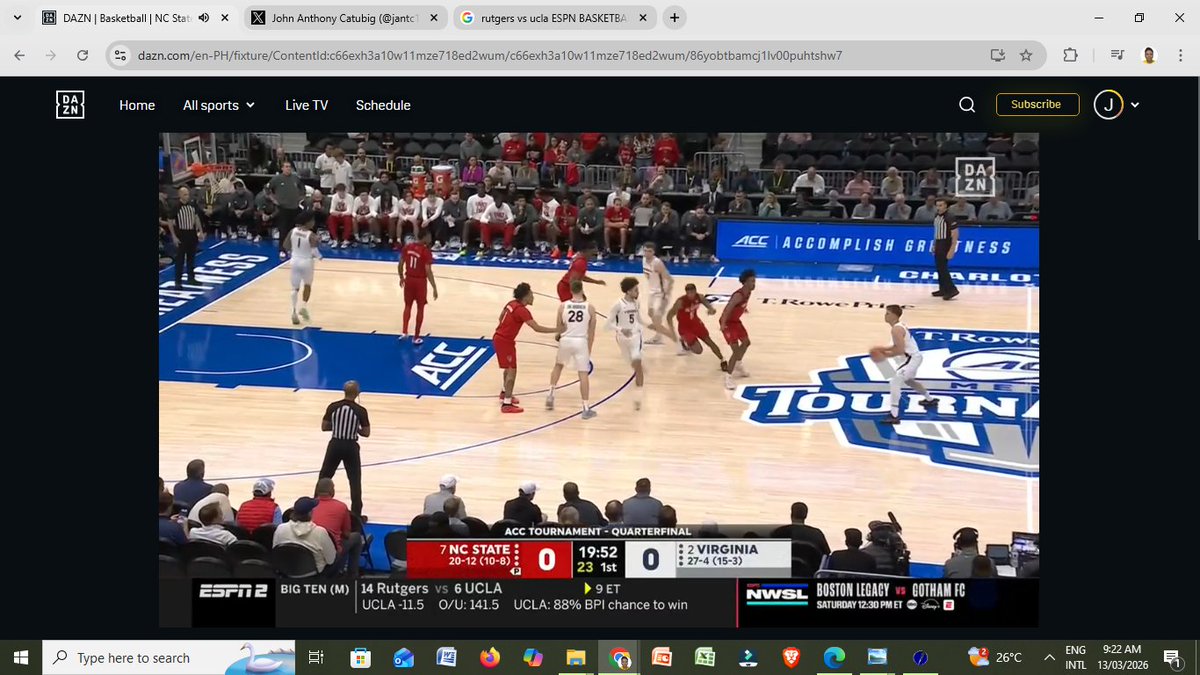
Task: Click the dazn.com address bar URL
Action: 489,55
